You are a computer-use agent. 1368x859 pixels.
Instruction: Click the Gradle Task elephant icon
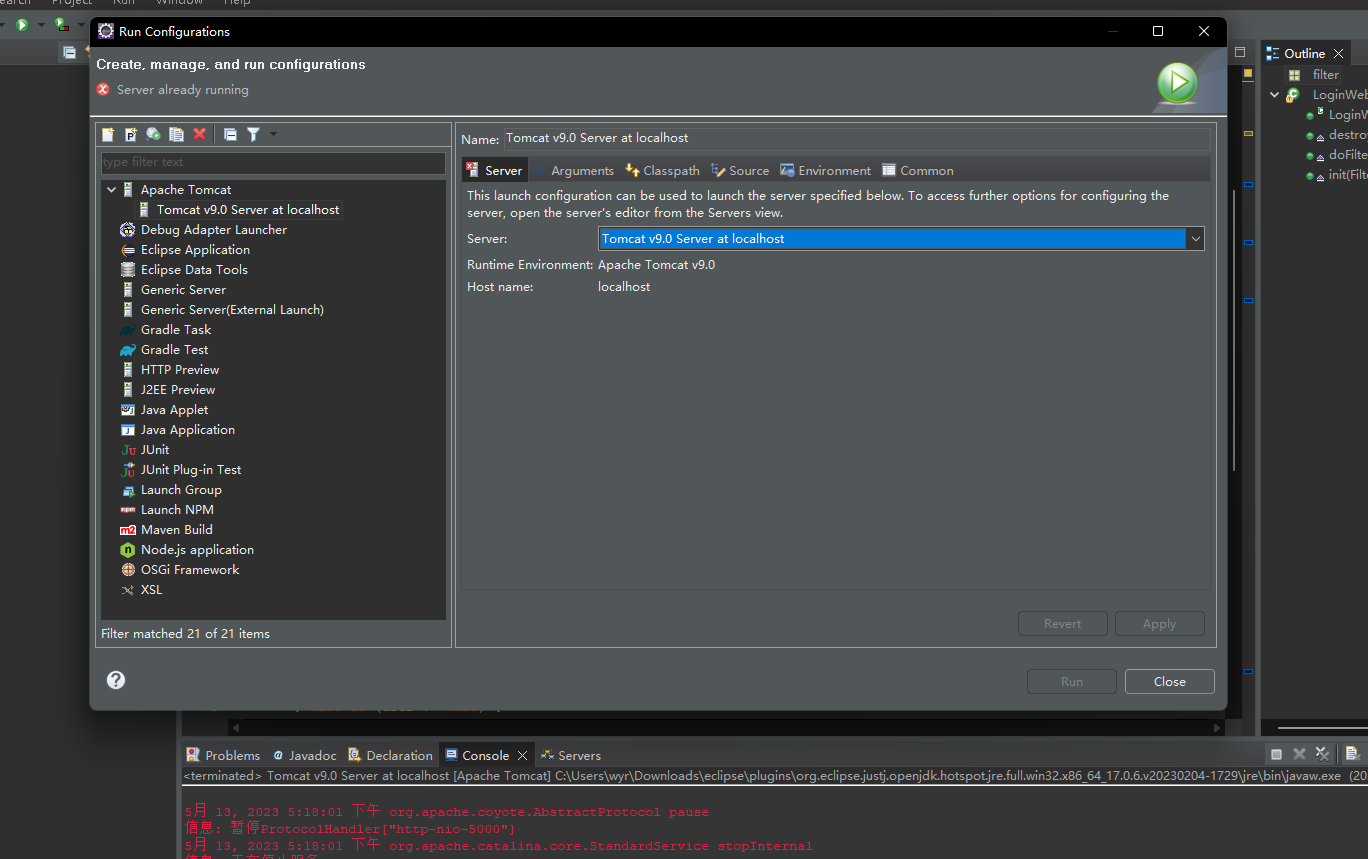pyautogui.click(x=128, y=329)
